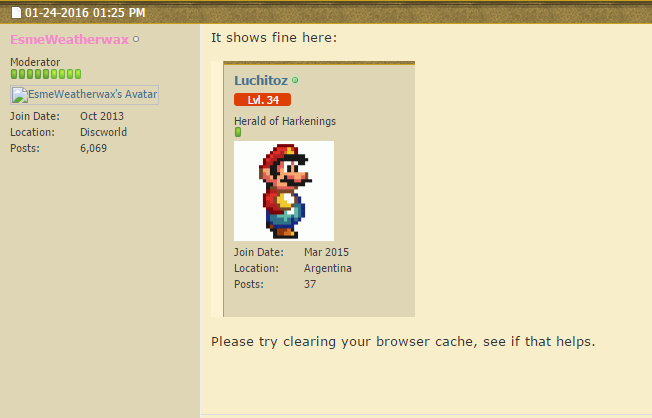652x418 pixels.
Task: Click the green online status icon beside Luchitoz
Action: click(295, 80)
